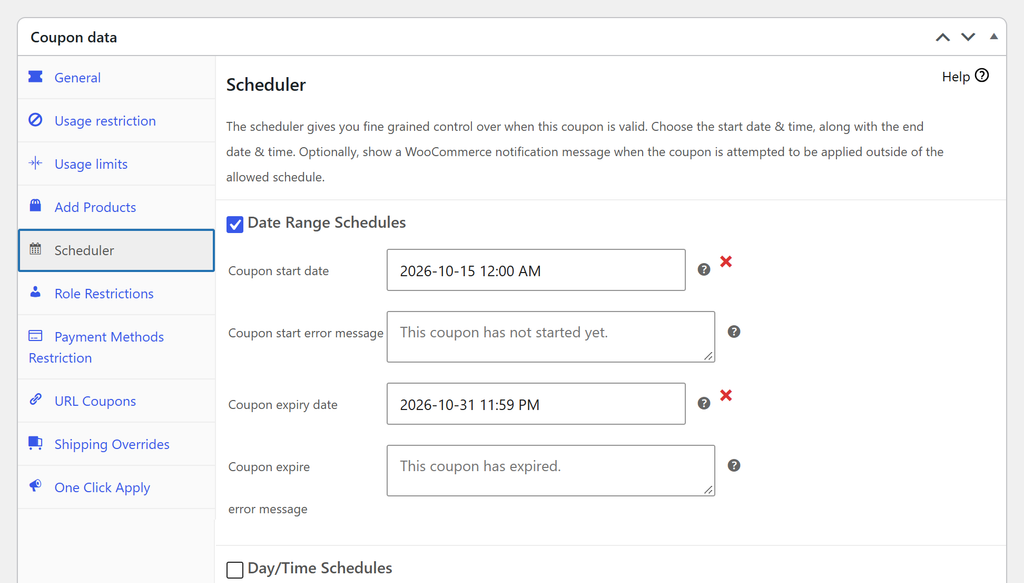Open the Shipping Overrides tab

[116, 444]
